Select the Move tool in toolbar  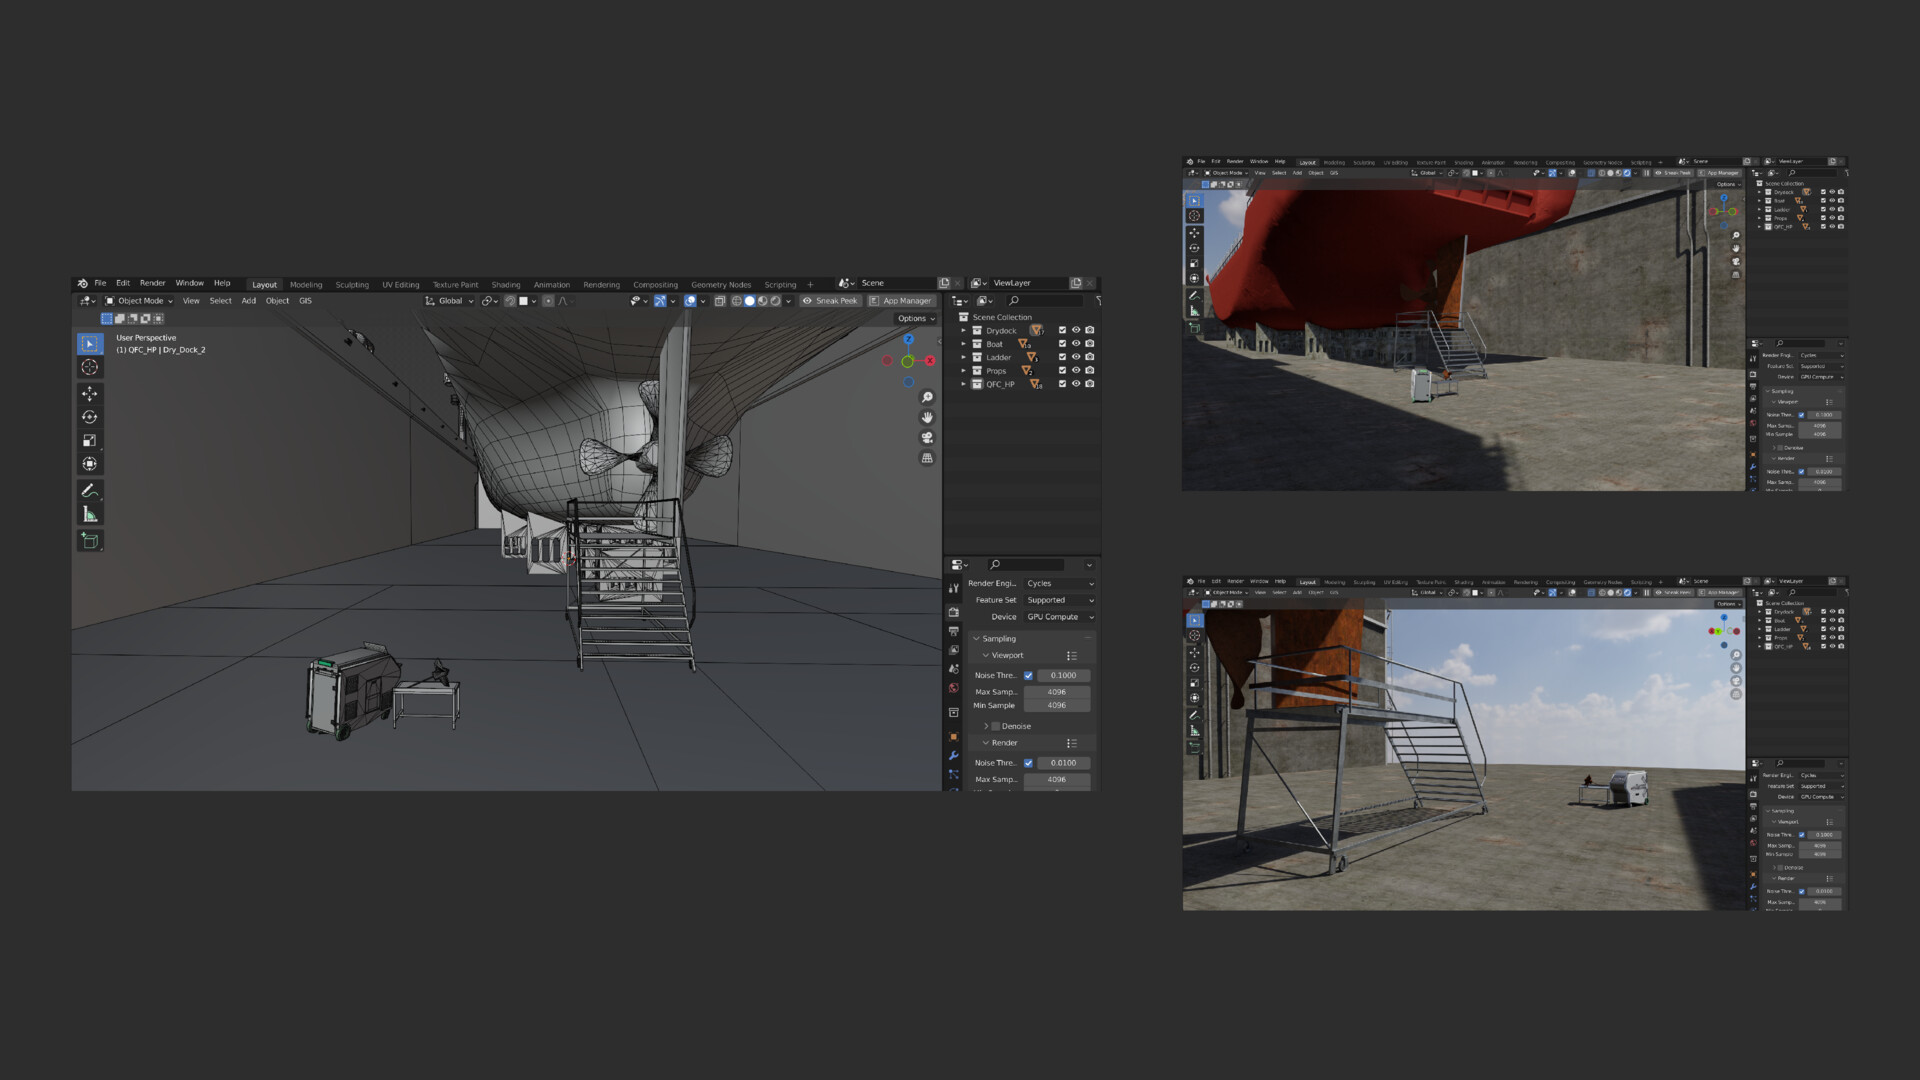click(90, 394)
